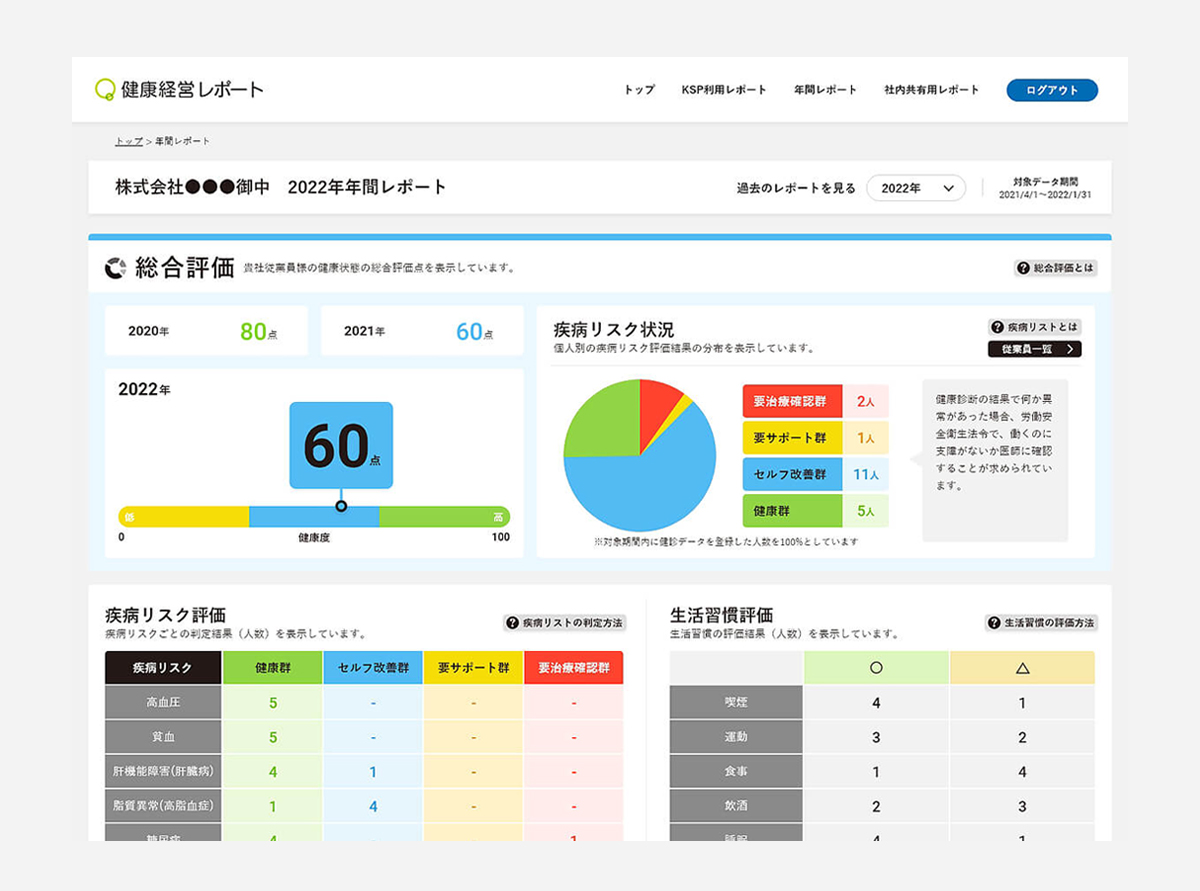Select the red 要治療確認群 legend label
This screenshot has height=891, width=1200.
pyautogui.click(x=793, y=401)
